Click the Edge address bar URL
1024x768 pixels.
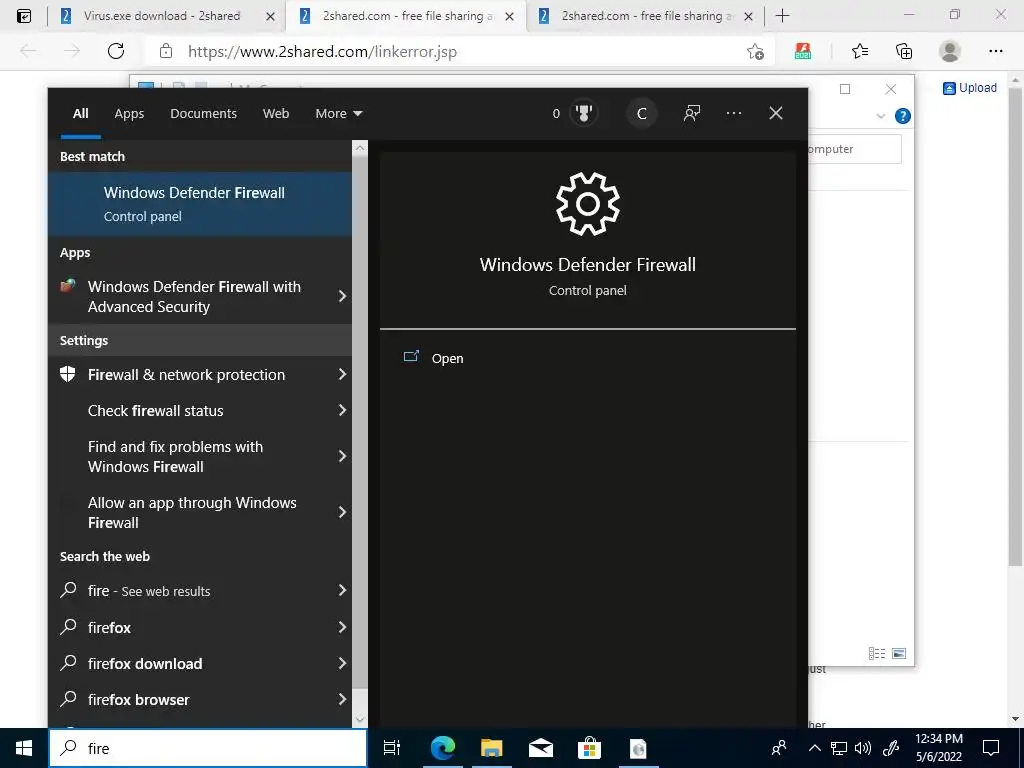click(322, 52)
